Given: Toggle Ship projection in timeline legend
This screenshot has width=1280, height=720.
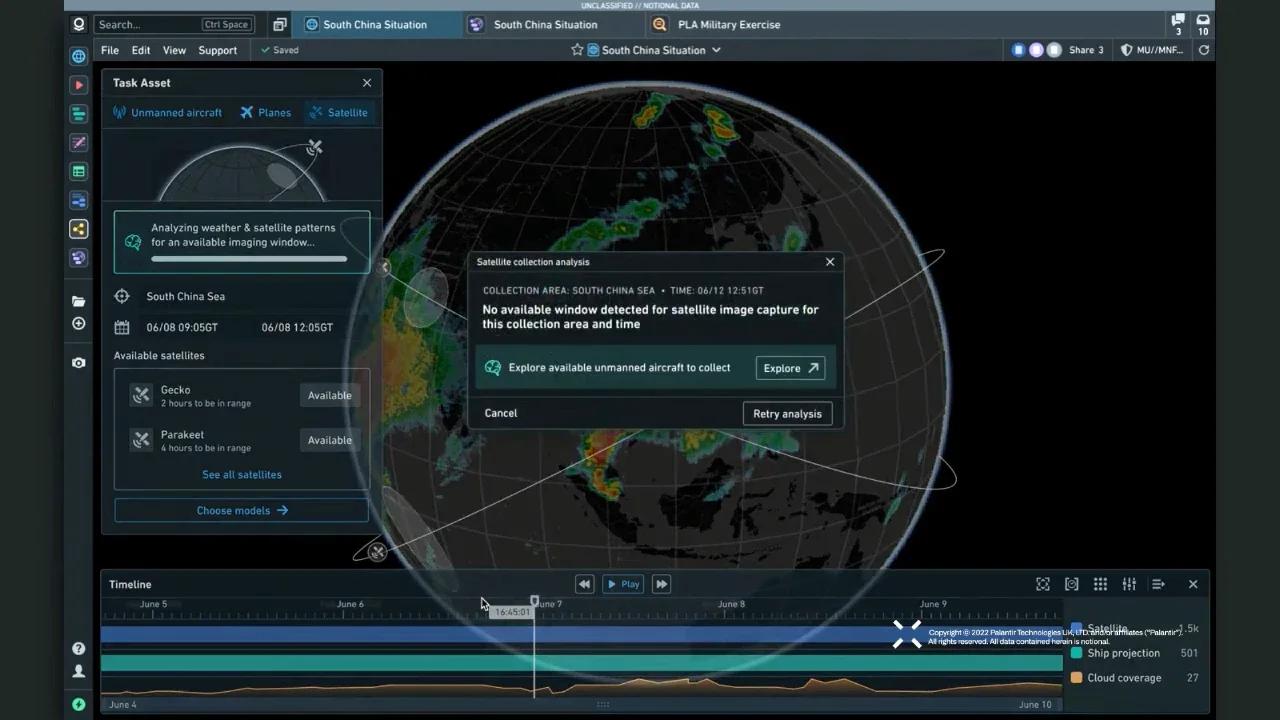Looking at the screenshot, I should (x=1123, y=653).
